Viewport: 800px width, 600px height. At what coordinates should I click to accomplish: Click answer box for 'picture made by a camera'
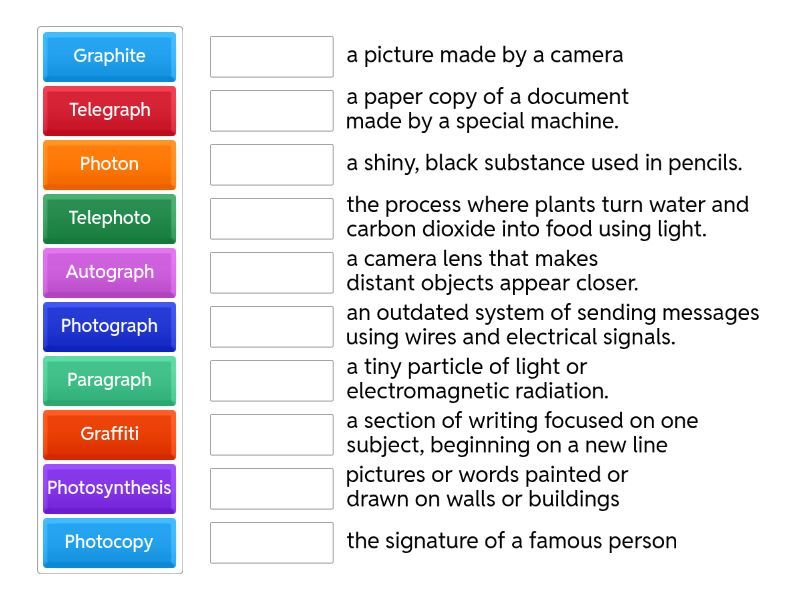[x=271, y=56]
